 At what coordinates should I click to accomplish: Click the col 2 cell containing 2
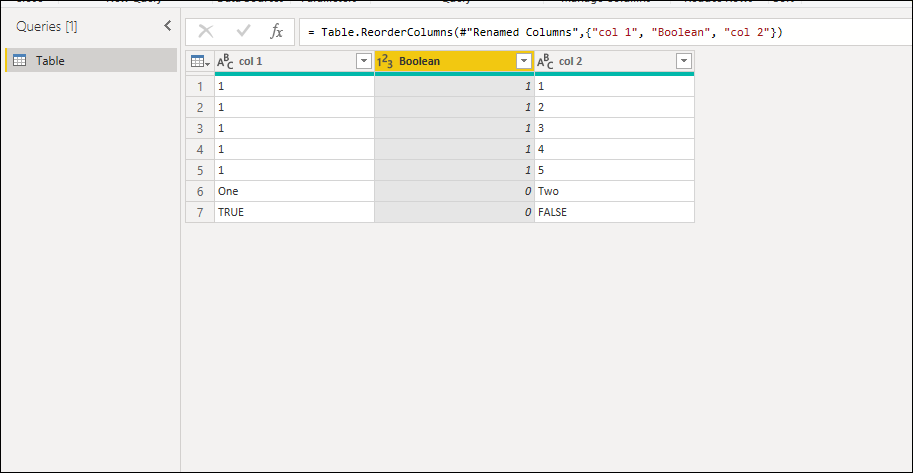614,107
